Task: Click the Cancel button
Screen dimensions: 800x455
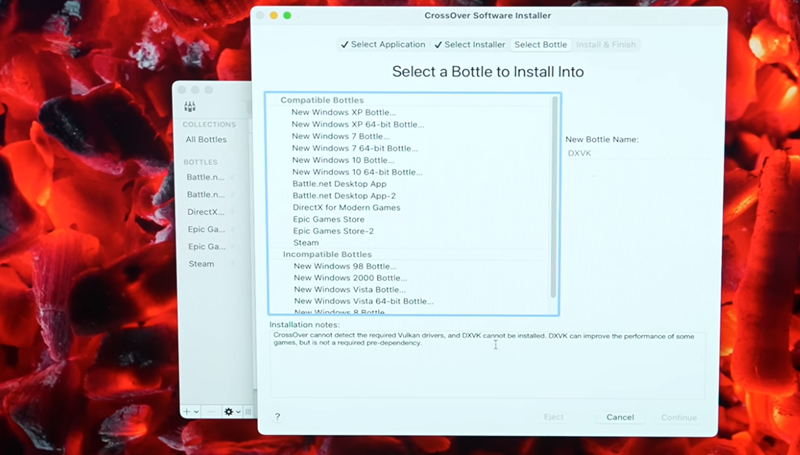Action: 620,417
